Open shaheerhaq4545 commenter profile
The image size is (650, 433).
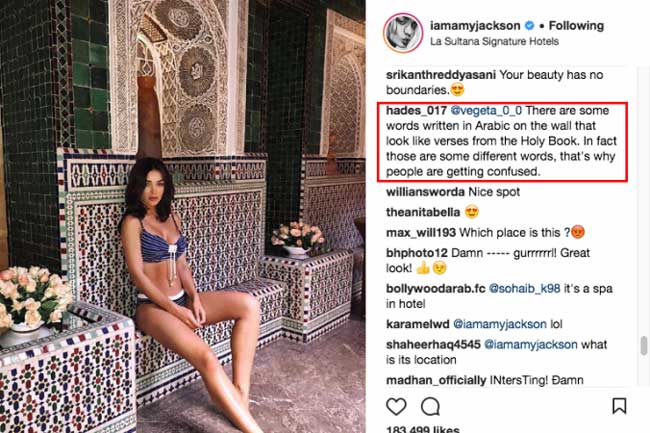(x=433, y=344)
